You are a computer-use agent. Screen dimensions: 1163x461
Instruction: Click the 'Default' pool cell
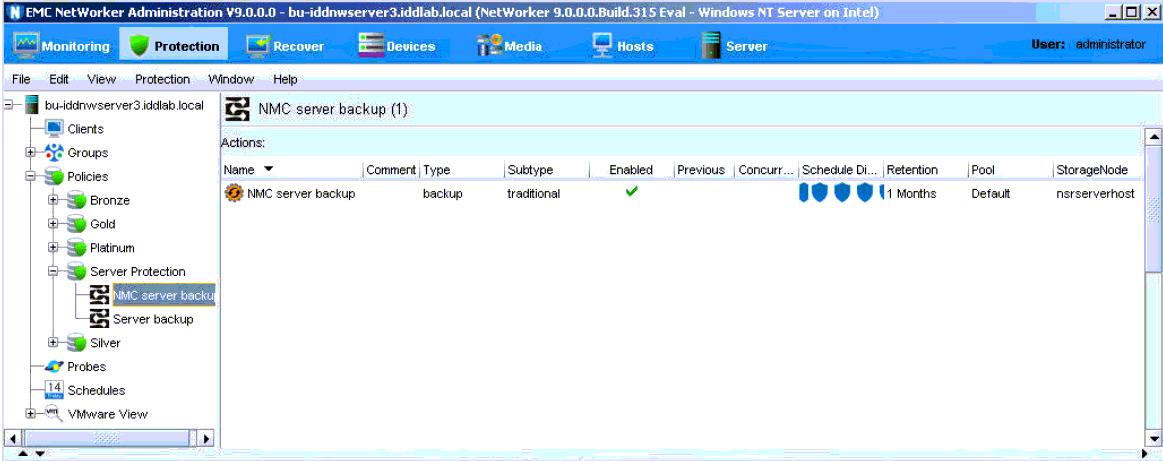pos(991,193)
